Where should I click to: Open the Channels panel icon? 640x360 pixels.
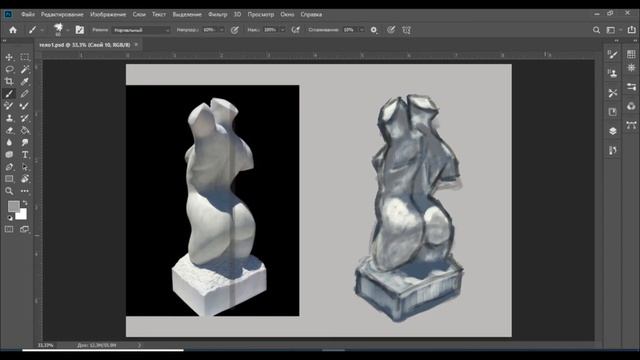(631, 106)
